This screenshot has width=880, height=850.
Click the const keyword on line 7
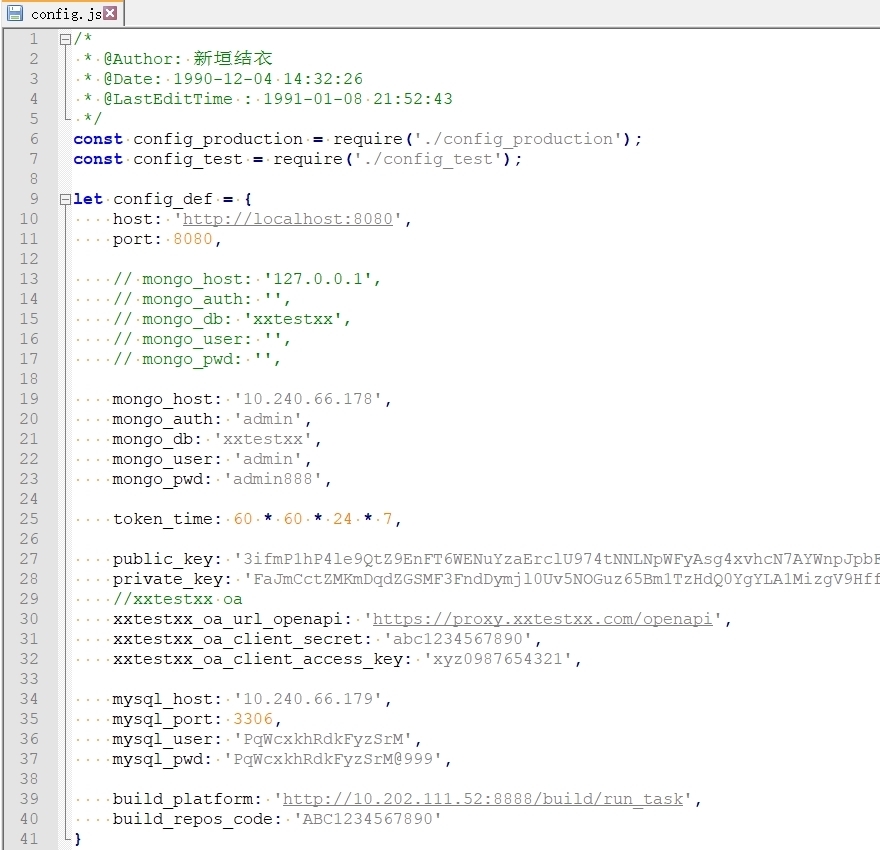[98, 159]
